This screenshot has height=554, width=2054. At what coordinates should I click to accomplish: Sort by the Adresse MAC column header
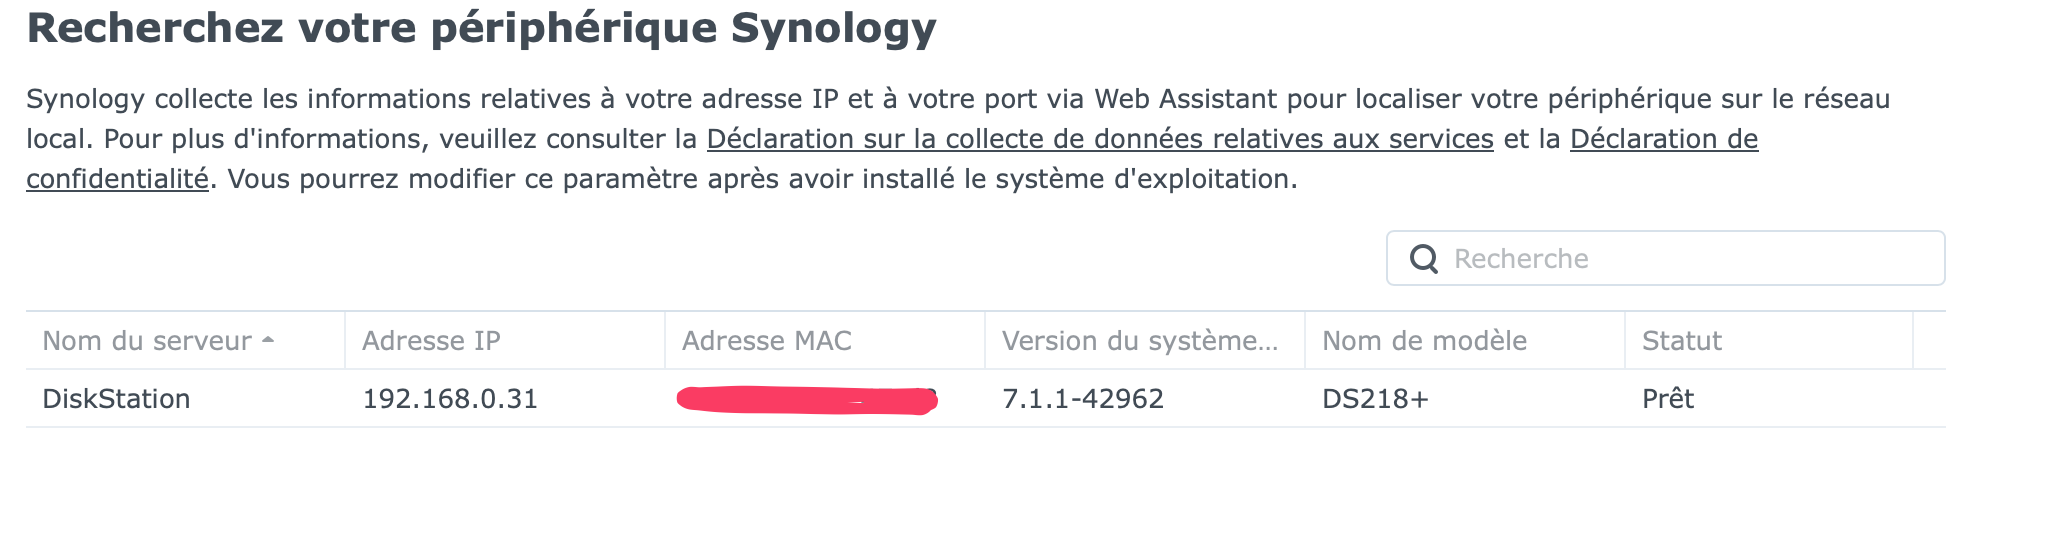(766, 341)
